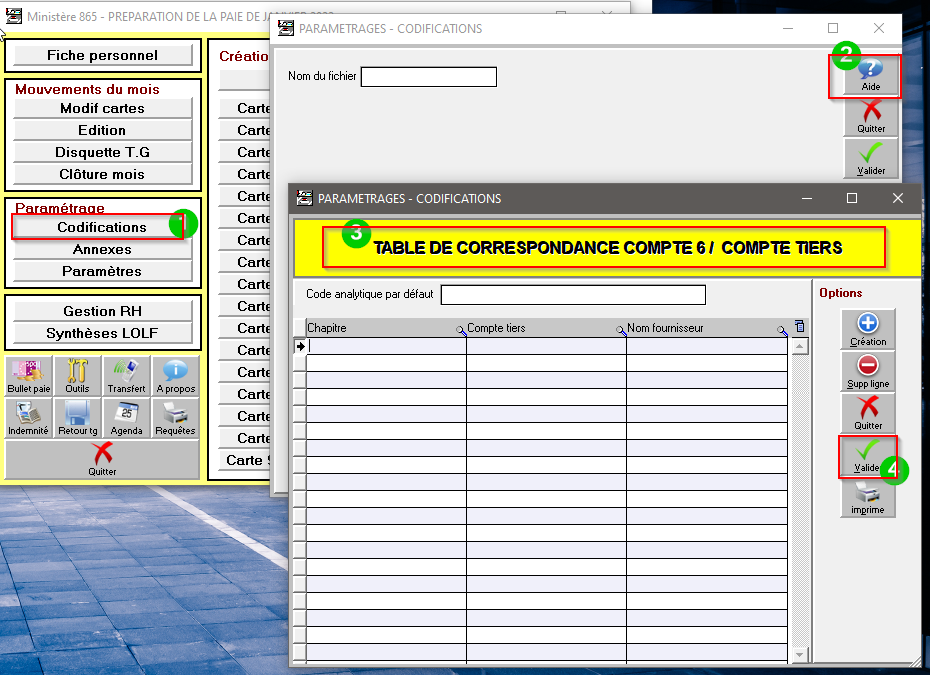The image size is (930, 675).
Task: Click the Requêtes printer icon
Action: (x=175, y=418)
